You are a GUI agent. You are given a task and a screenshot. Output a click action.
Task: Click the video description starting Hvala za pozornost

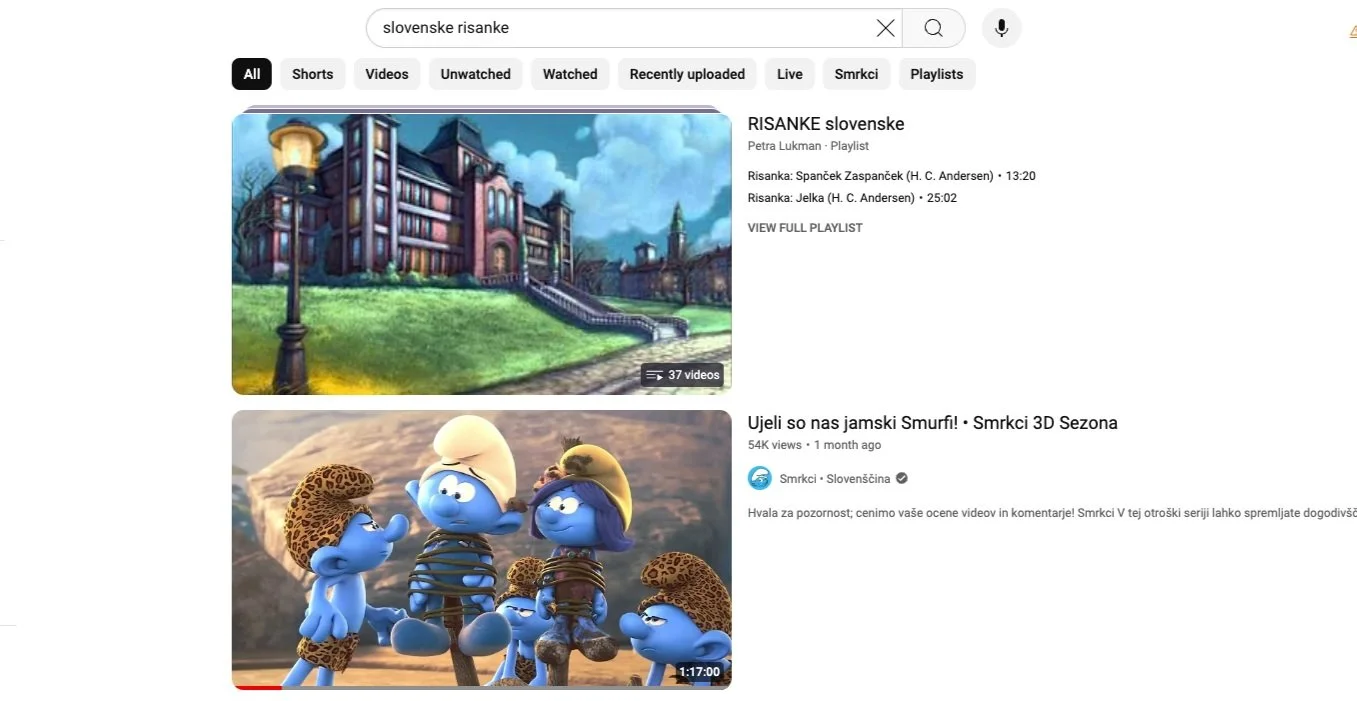tap(1052, 513)
